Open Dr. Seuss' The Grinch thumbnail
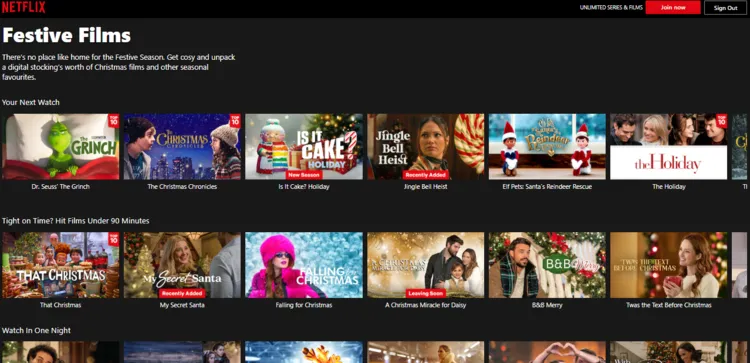 pyautogui.click(x=61, y=146)
